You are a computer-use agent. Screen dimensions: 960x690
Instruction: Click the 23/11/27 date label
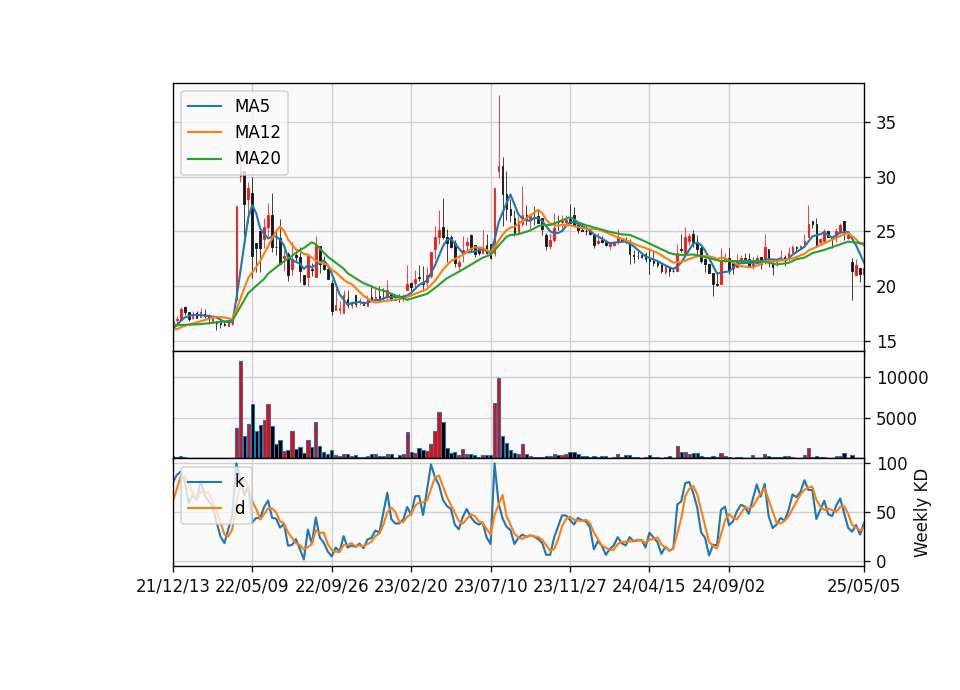(570, 586)
